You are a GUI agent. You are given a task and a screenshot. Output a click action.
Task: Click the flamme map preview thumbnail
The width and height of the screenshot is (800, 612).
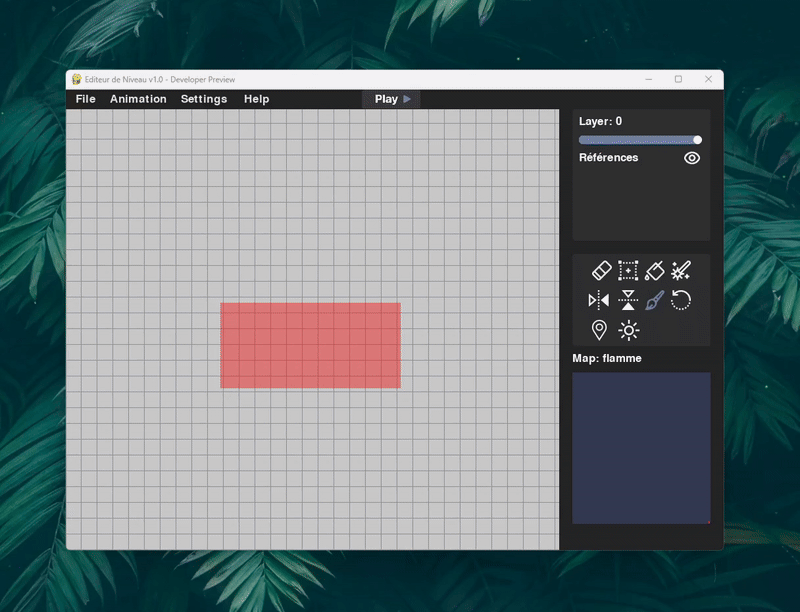click(641, 448)
